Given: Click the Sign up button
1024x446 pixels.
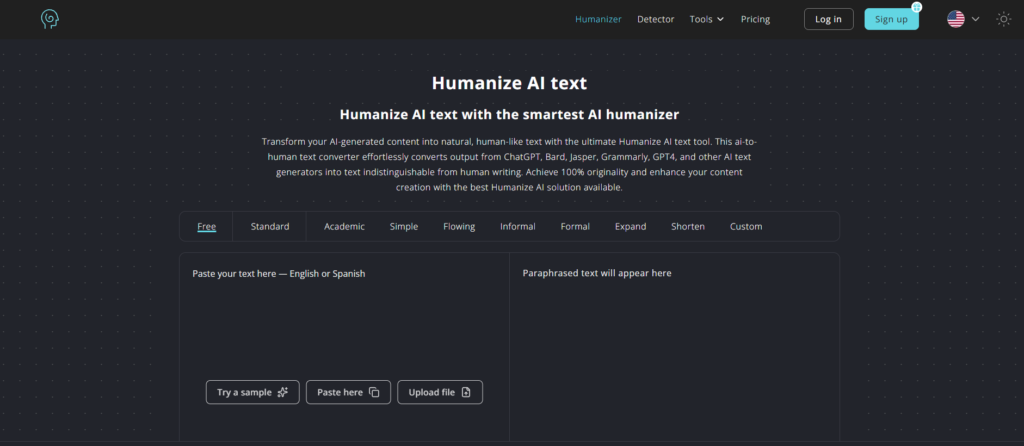Looking at the screenshot, I should pyautogui.click(x=891, y=19).
